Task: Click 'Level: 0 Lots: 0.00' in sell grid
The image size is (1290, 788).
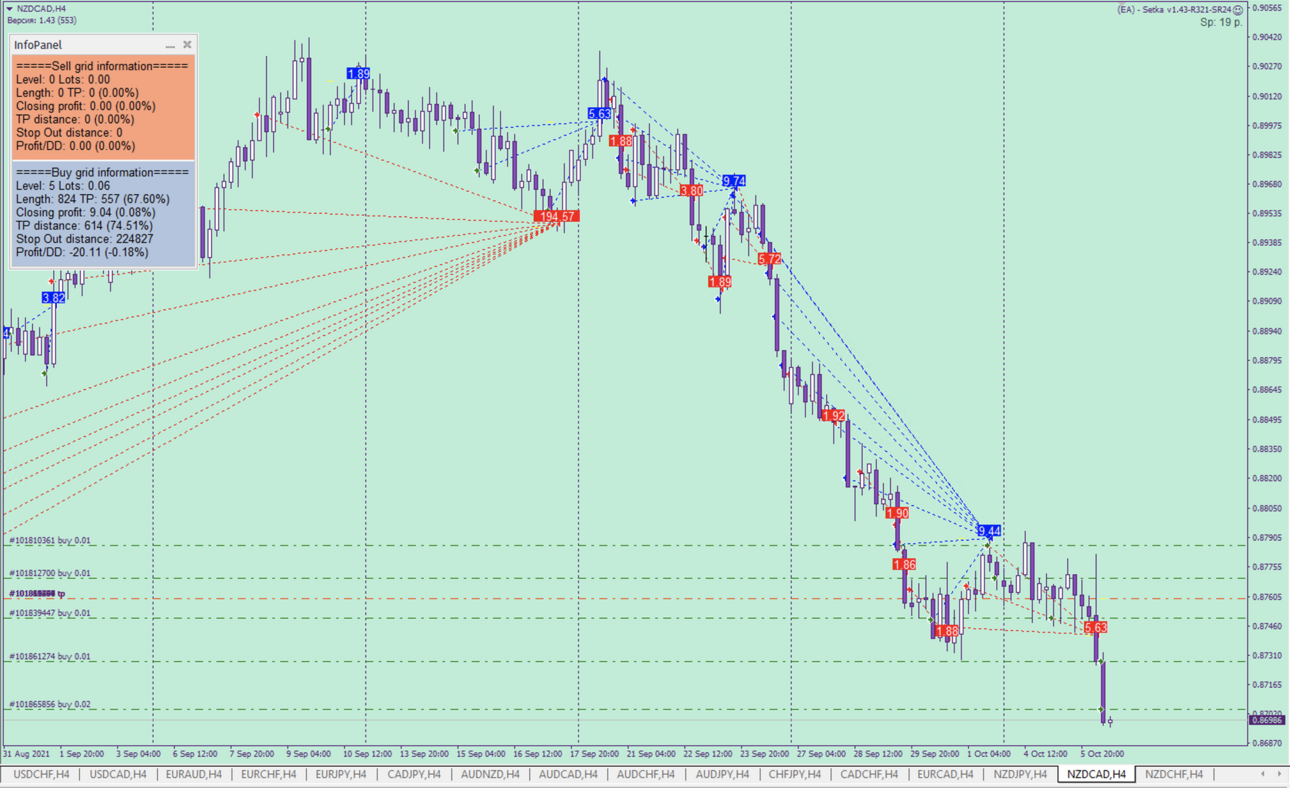Action: point(63,79)
